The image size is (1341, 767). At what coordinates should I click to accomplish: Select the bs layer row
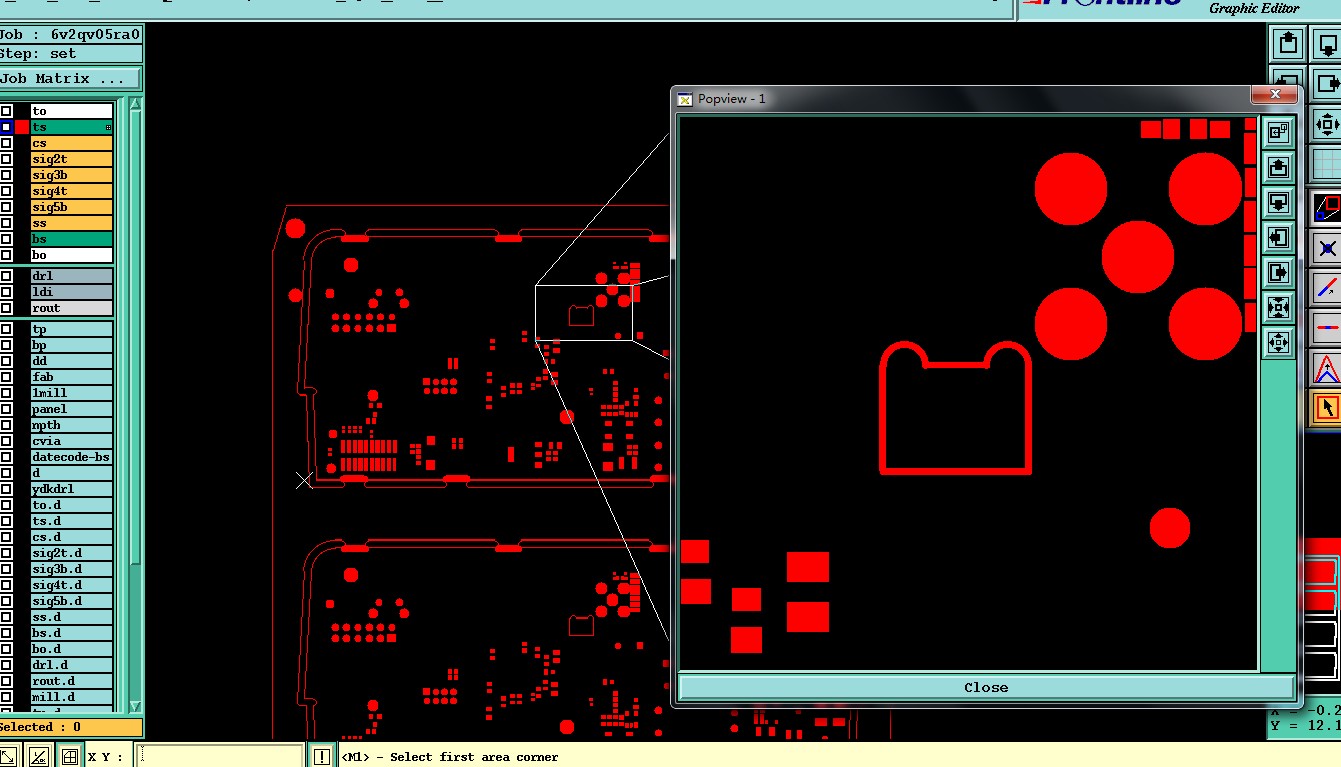[x=71, y=239]
